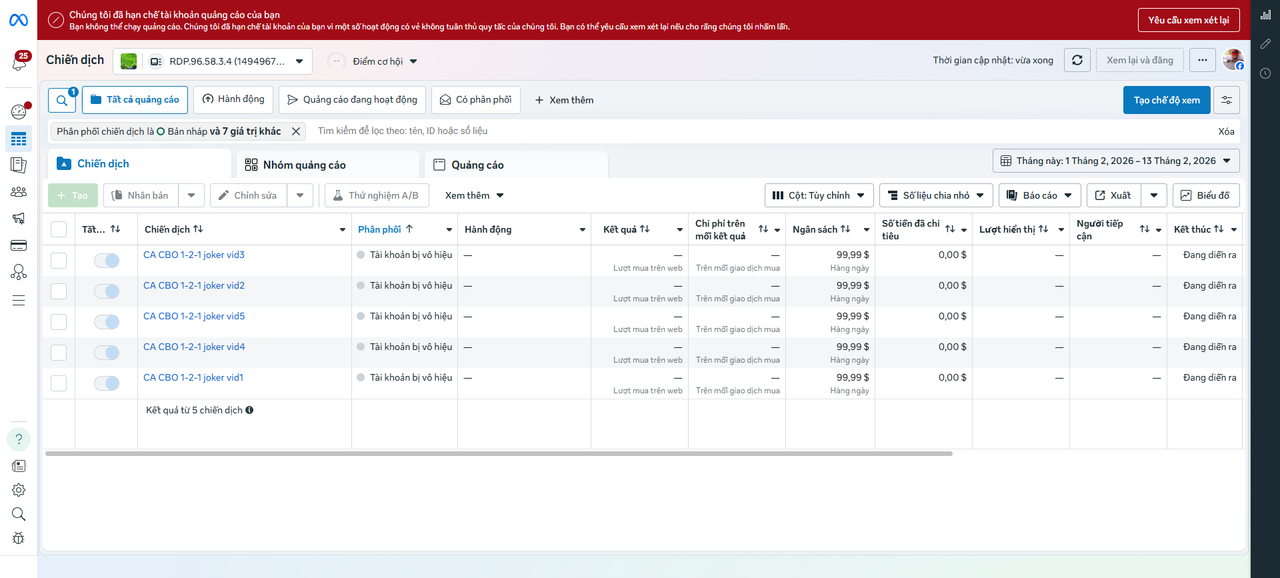Toggle the on/off switch for joker vid3
Image resolution: width=1280 pixels, height=578 pixels.
[x=106, y=260]
